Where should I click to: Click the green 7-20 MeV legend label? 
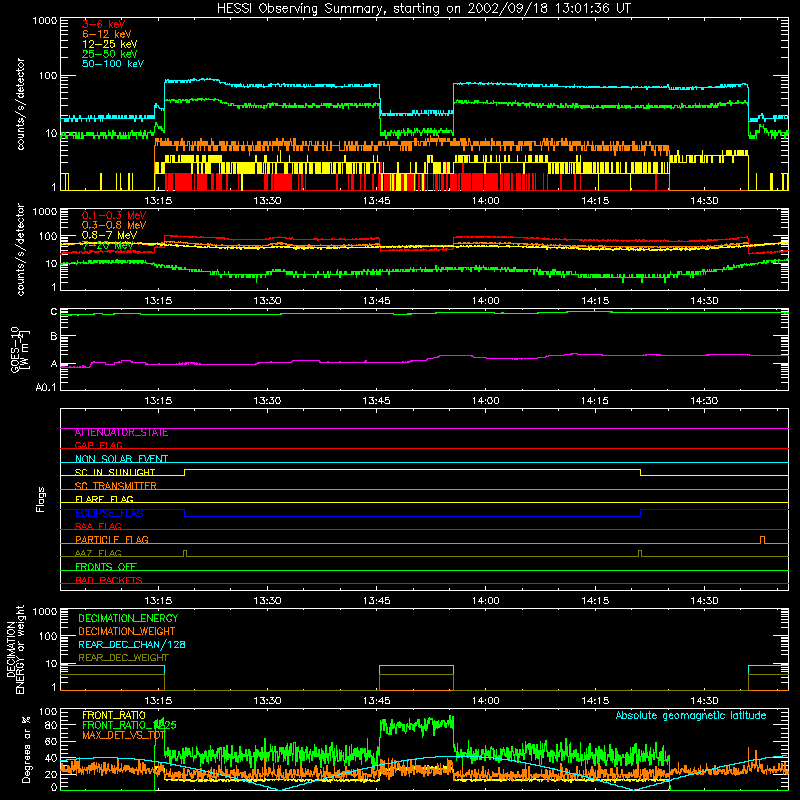(107, 245)
